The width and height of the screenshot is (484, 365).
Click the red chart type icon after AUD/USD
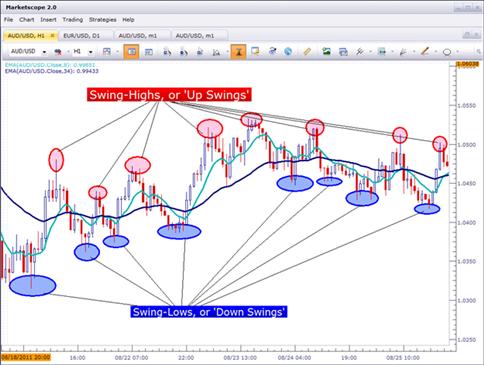[x=58, y=52]
